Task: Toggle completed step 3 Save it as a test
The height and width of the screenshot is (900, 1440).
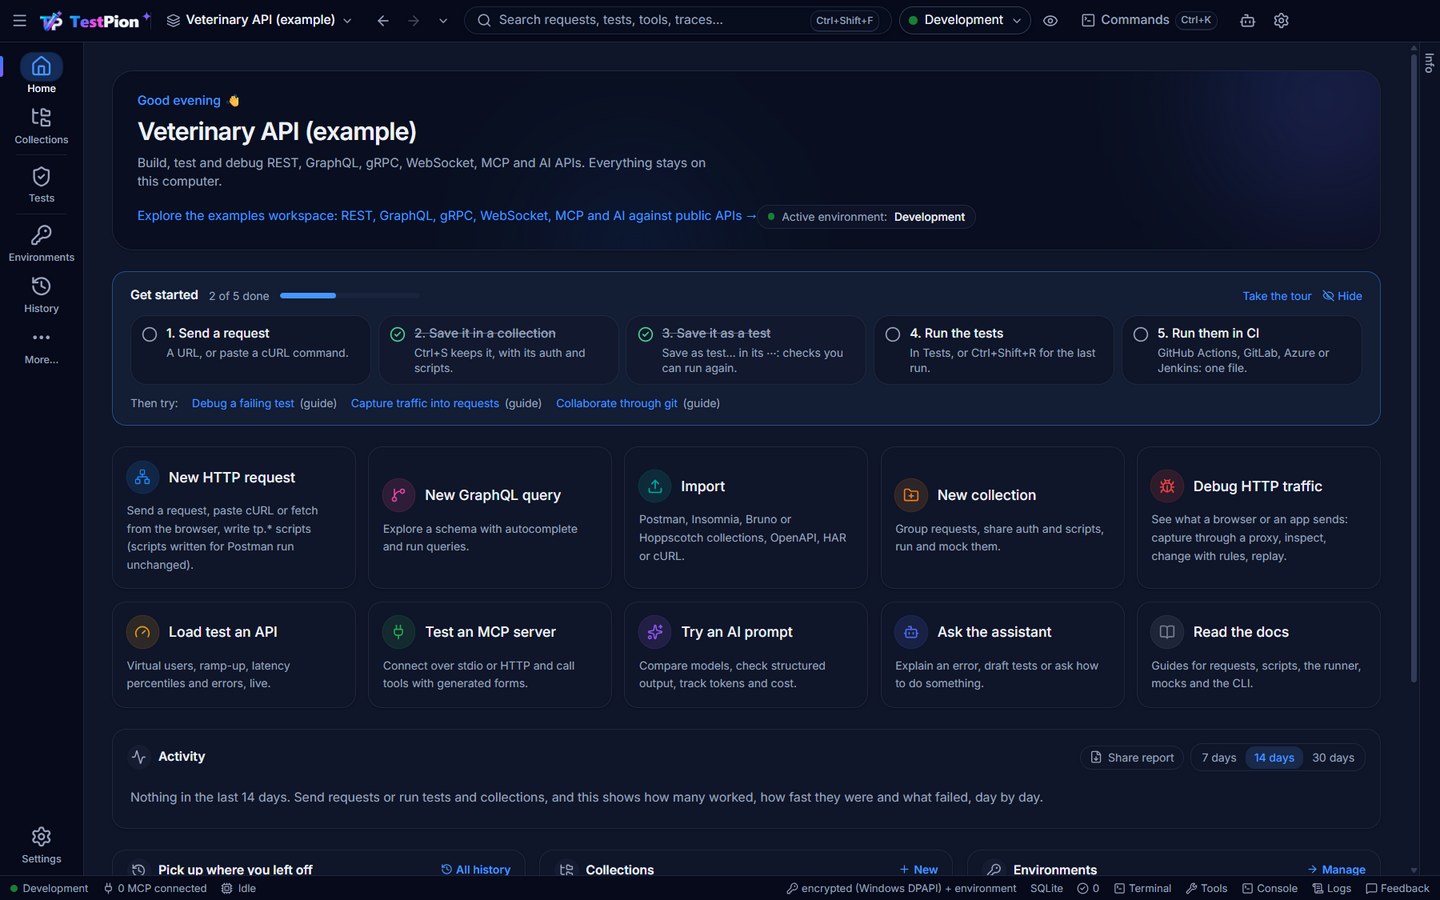Action: (646, 334)
